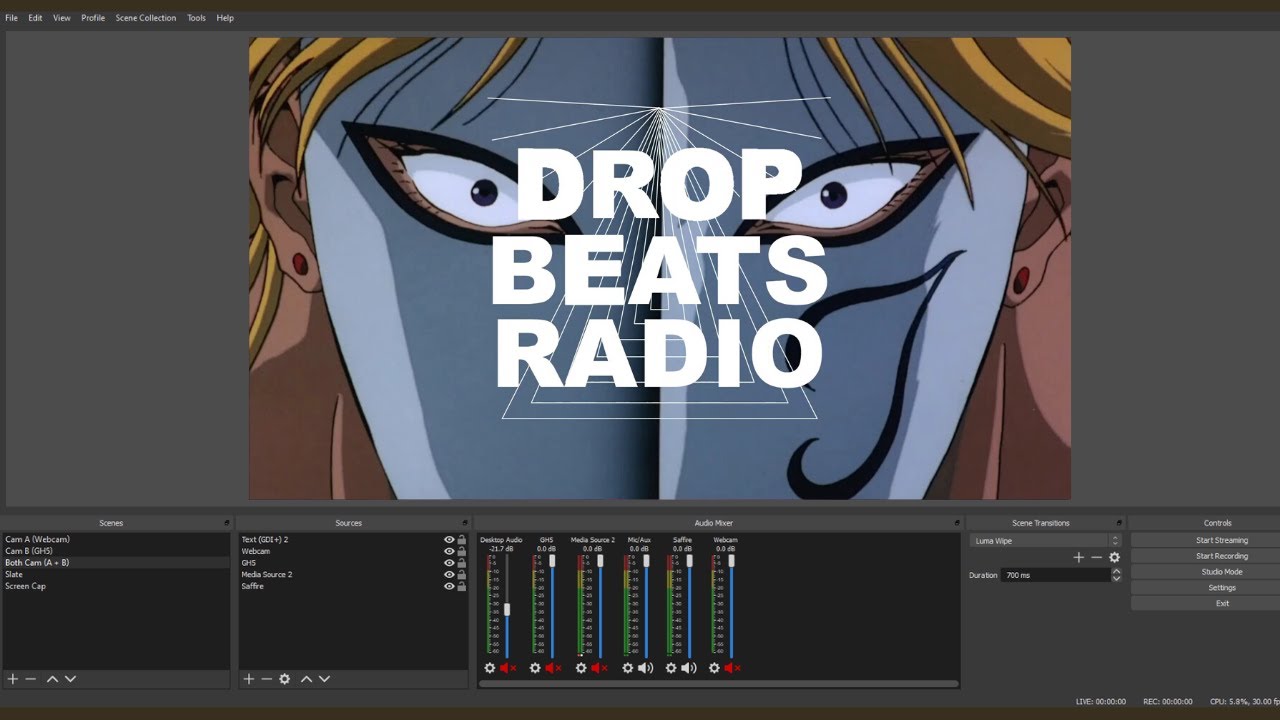
Task: Remove selected scene with minus icon
Action: pyautogui.click(x=31, y=679)
